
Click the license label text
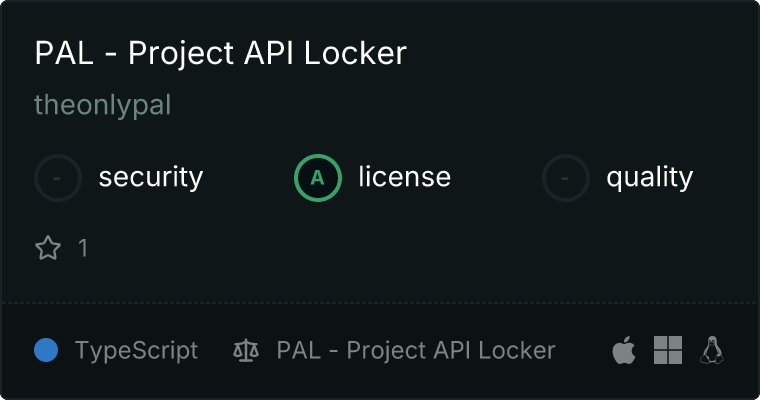click(404, 178)
